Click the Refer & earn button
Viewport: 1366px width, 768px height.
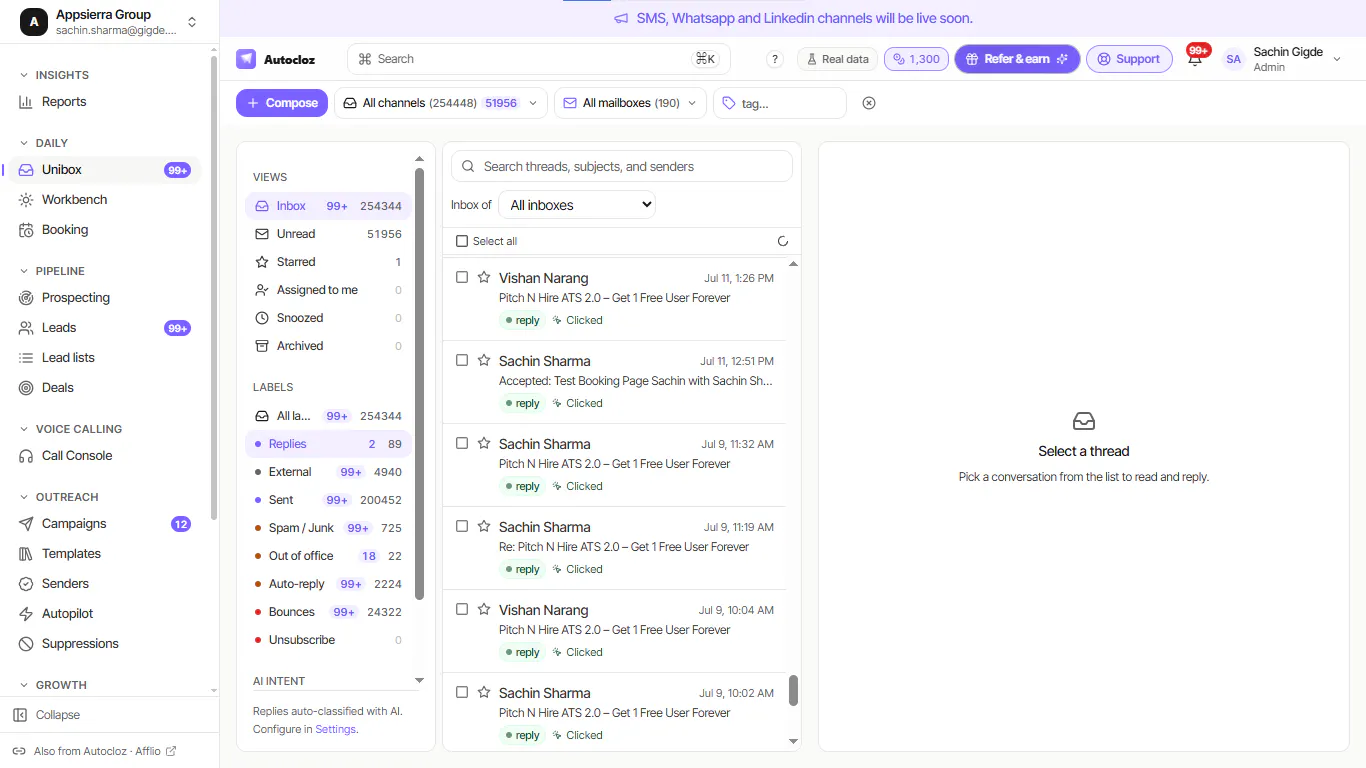pyautogui.click(x=1017, y=59)
